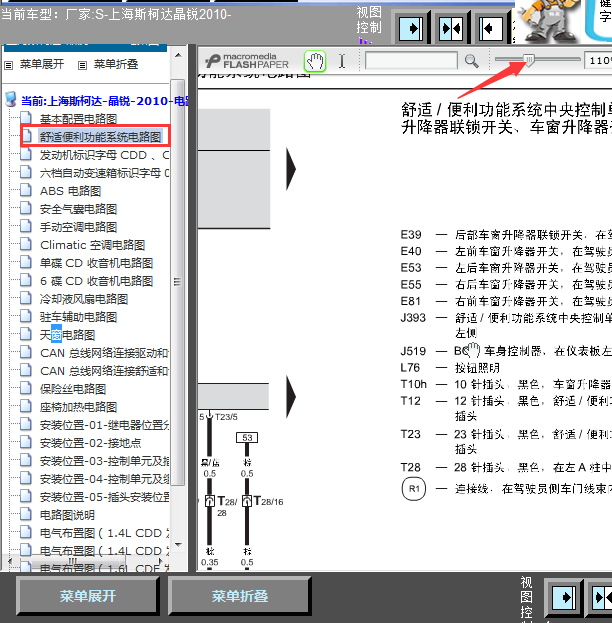The height and width of the screenshot is (623, 612).
Task: Click bottom view control right-arrow button
Action: [564, 597]
